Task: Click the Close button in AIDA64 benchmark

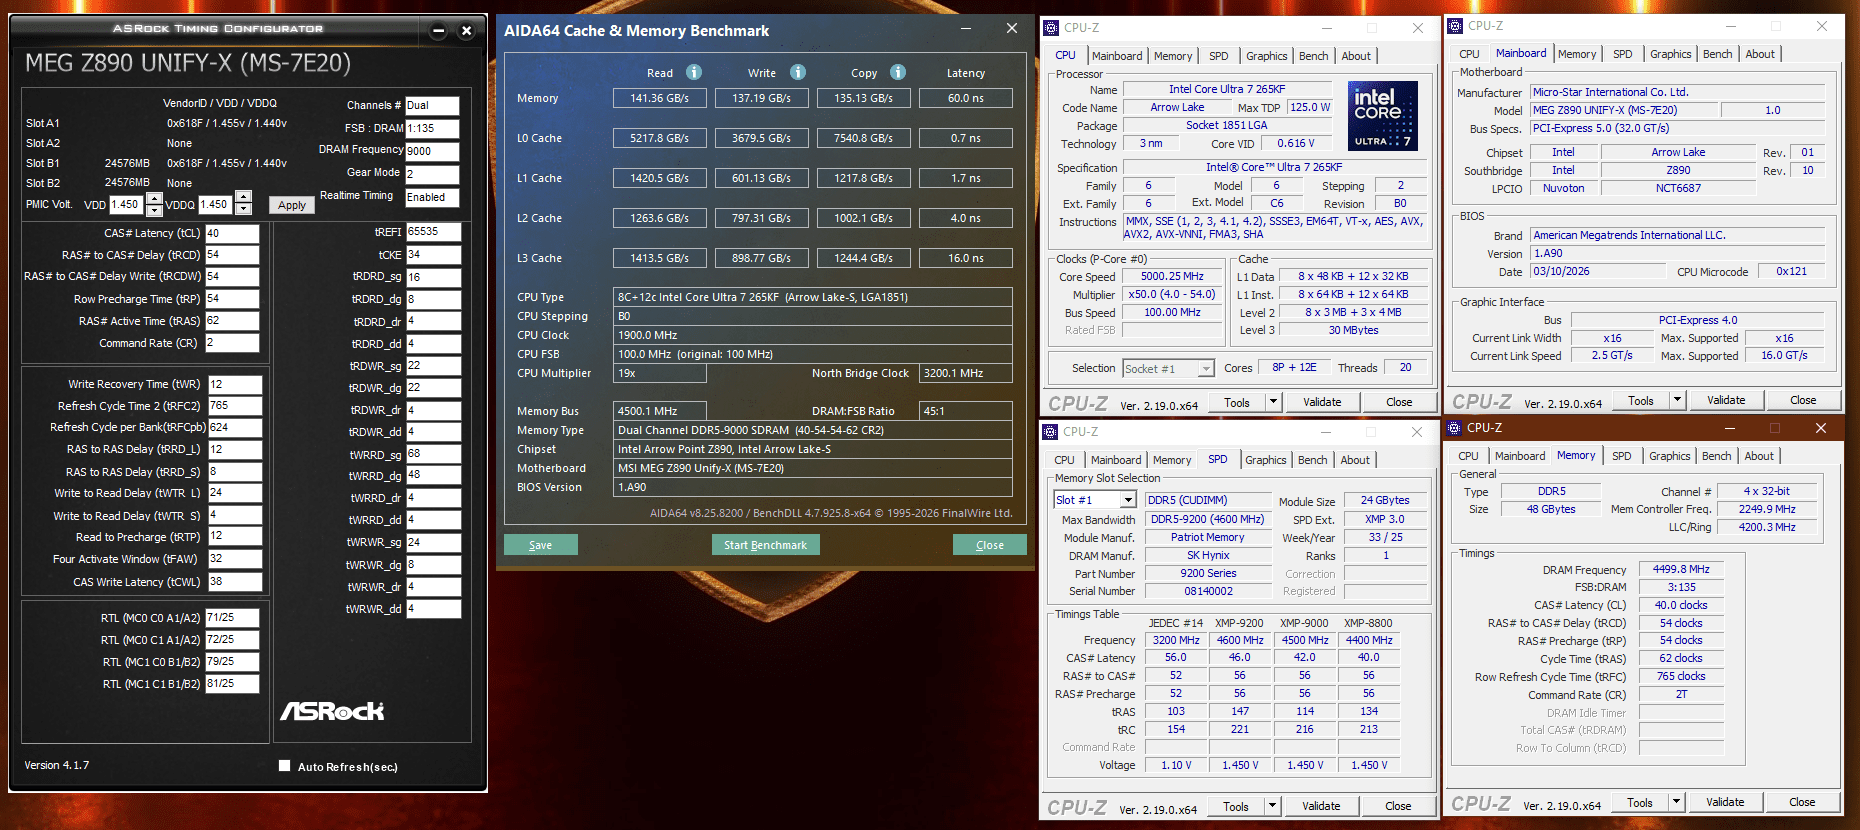Action: click(990, 545)
